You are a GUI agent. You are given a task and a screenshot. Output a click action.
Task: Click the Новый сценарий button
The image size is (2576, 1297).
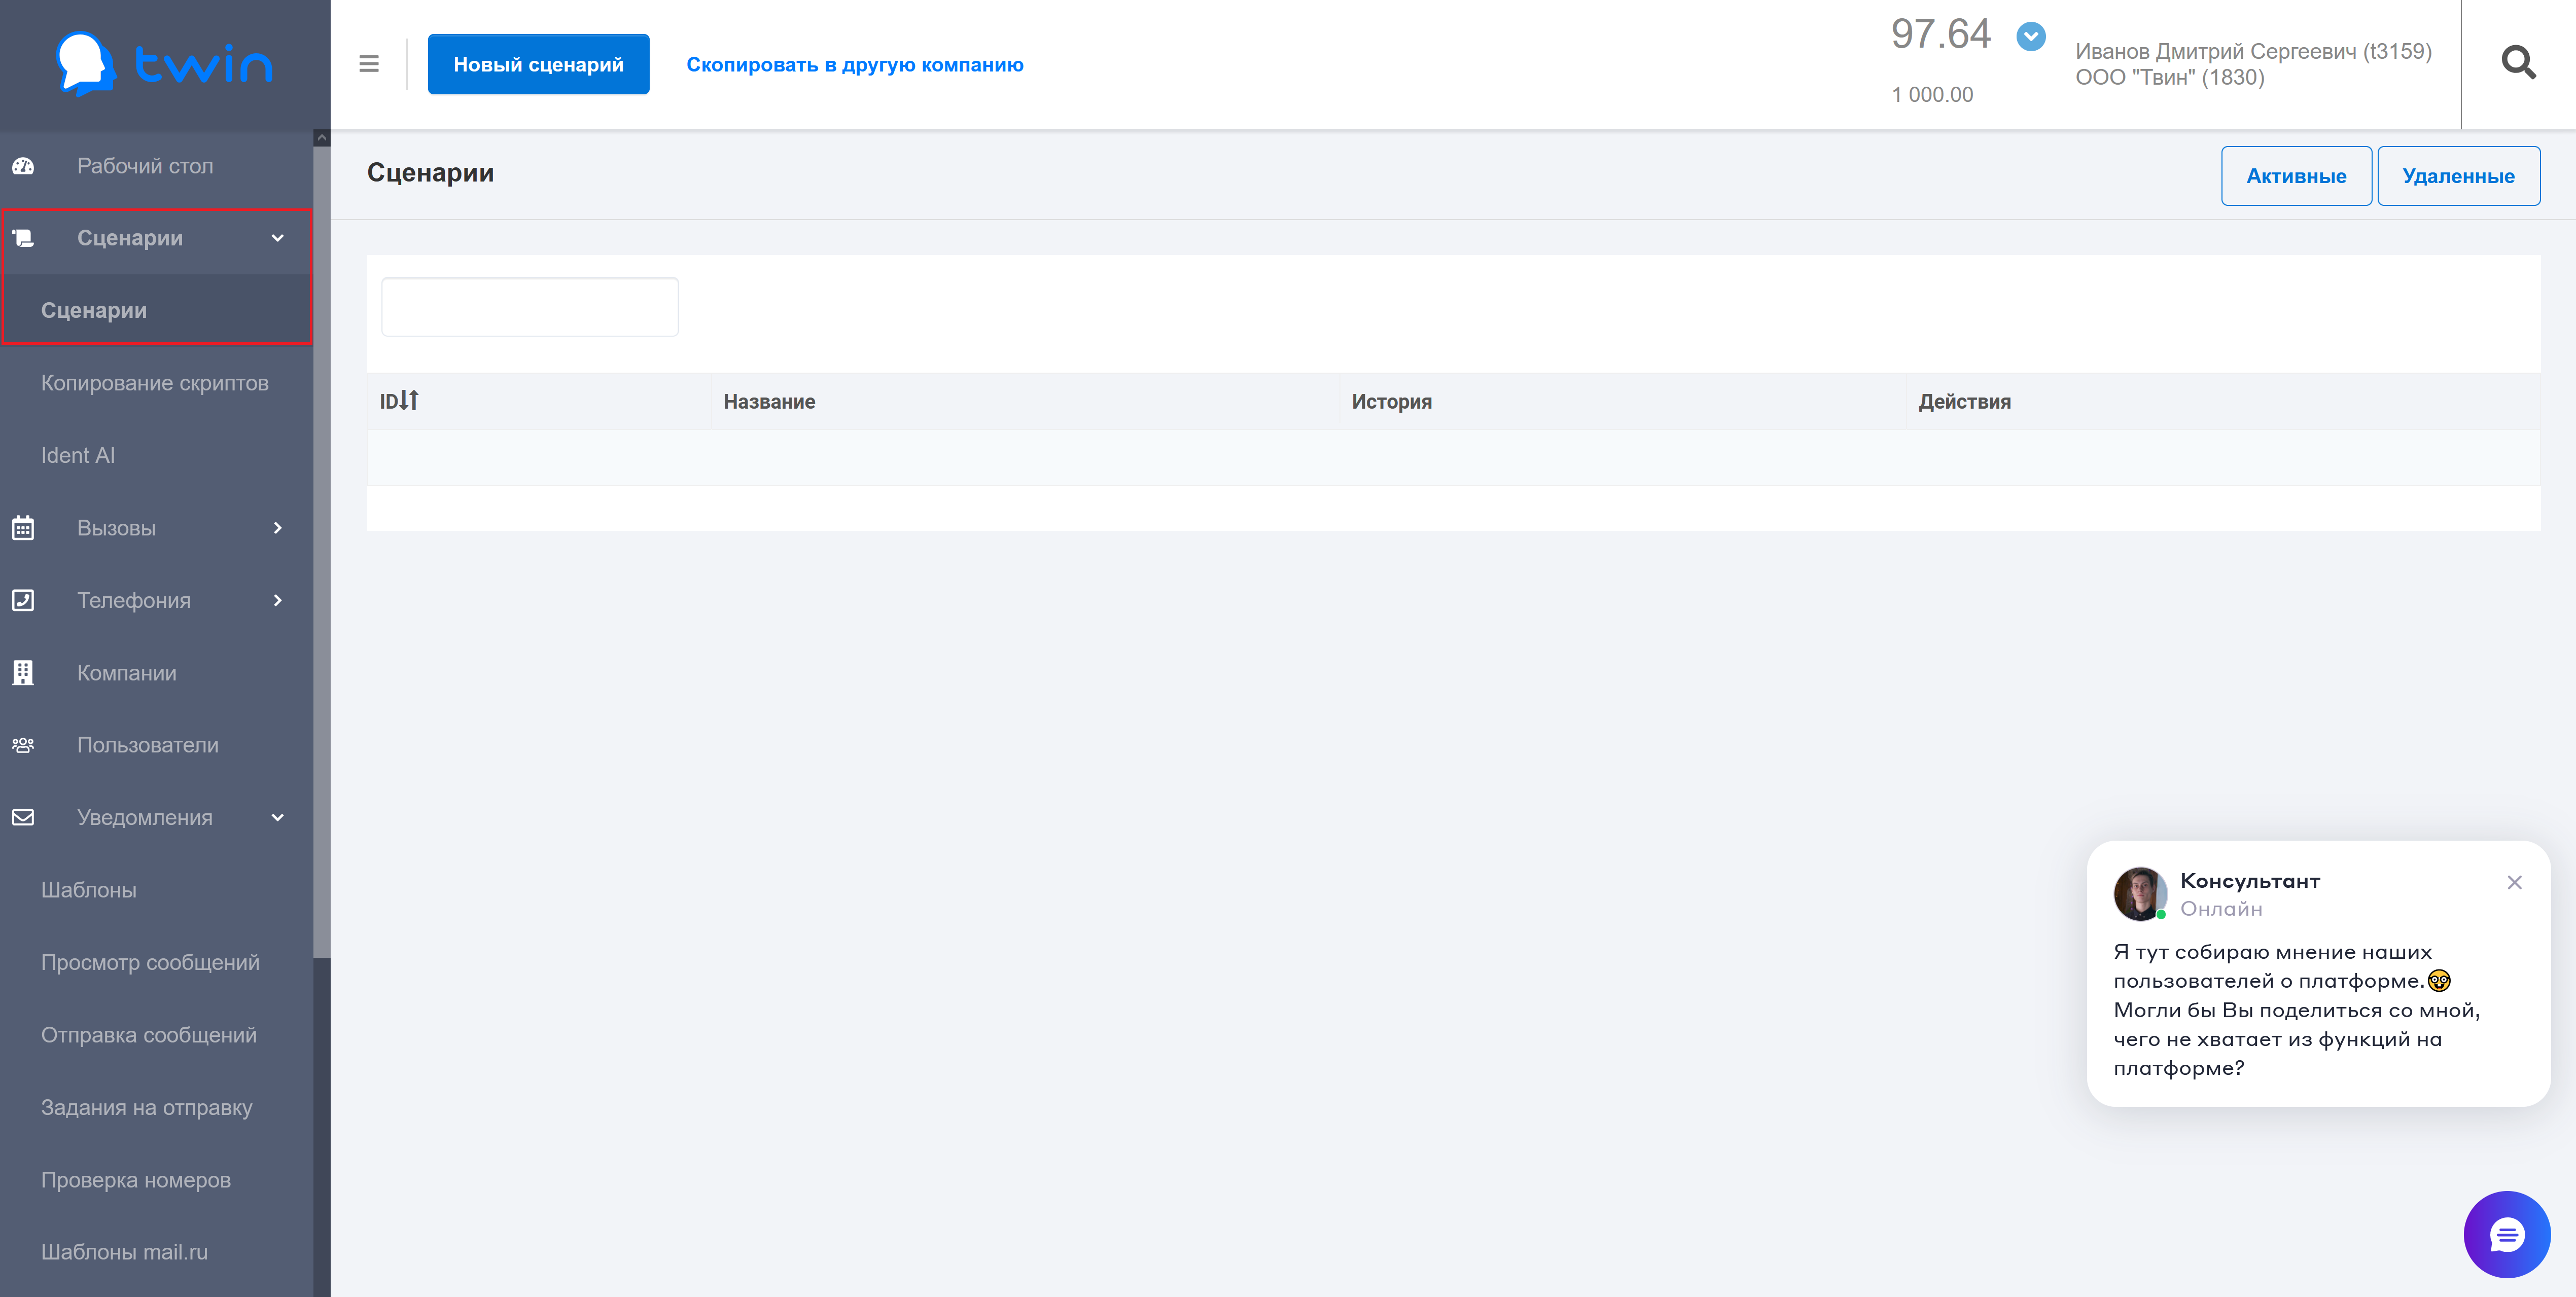coord(538,64)
